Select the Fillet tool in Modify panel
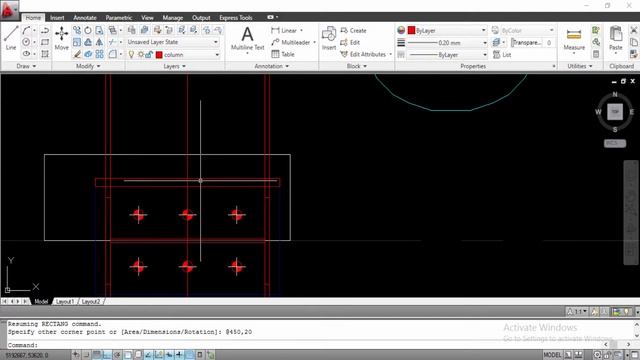This screenshot has height=360, width=640. (113, 54)
